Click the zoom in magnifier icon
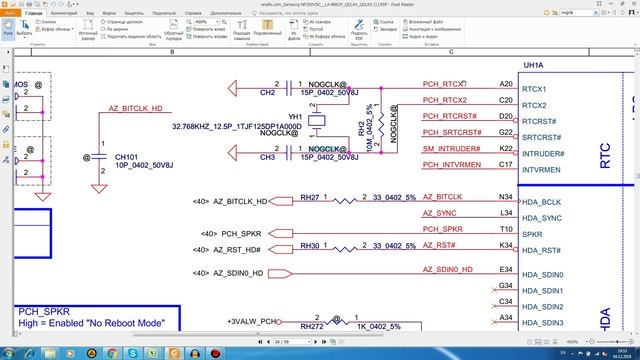Image resolution: width=640 pixels, height=360 pixels. tap(224, 22)
